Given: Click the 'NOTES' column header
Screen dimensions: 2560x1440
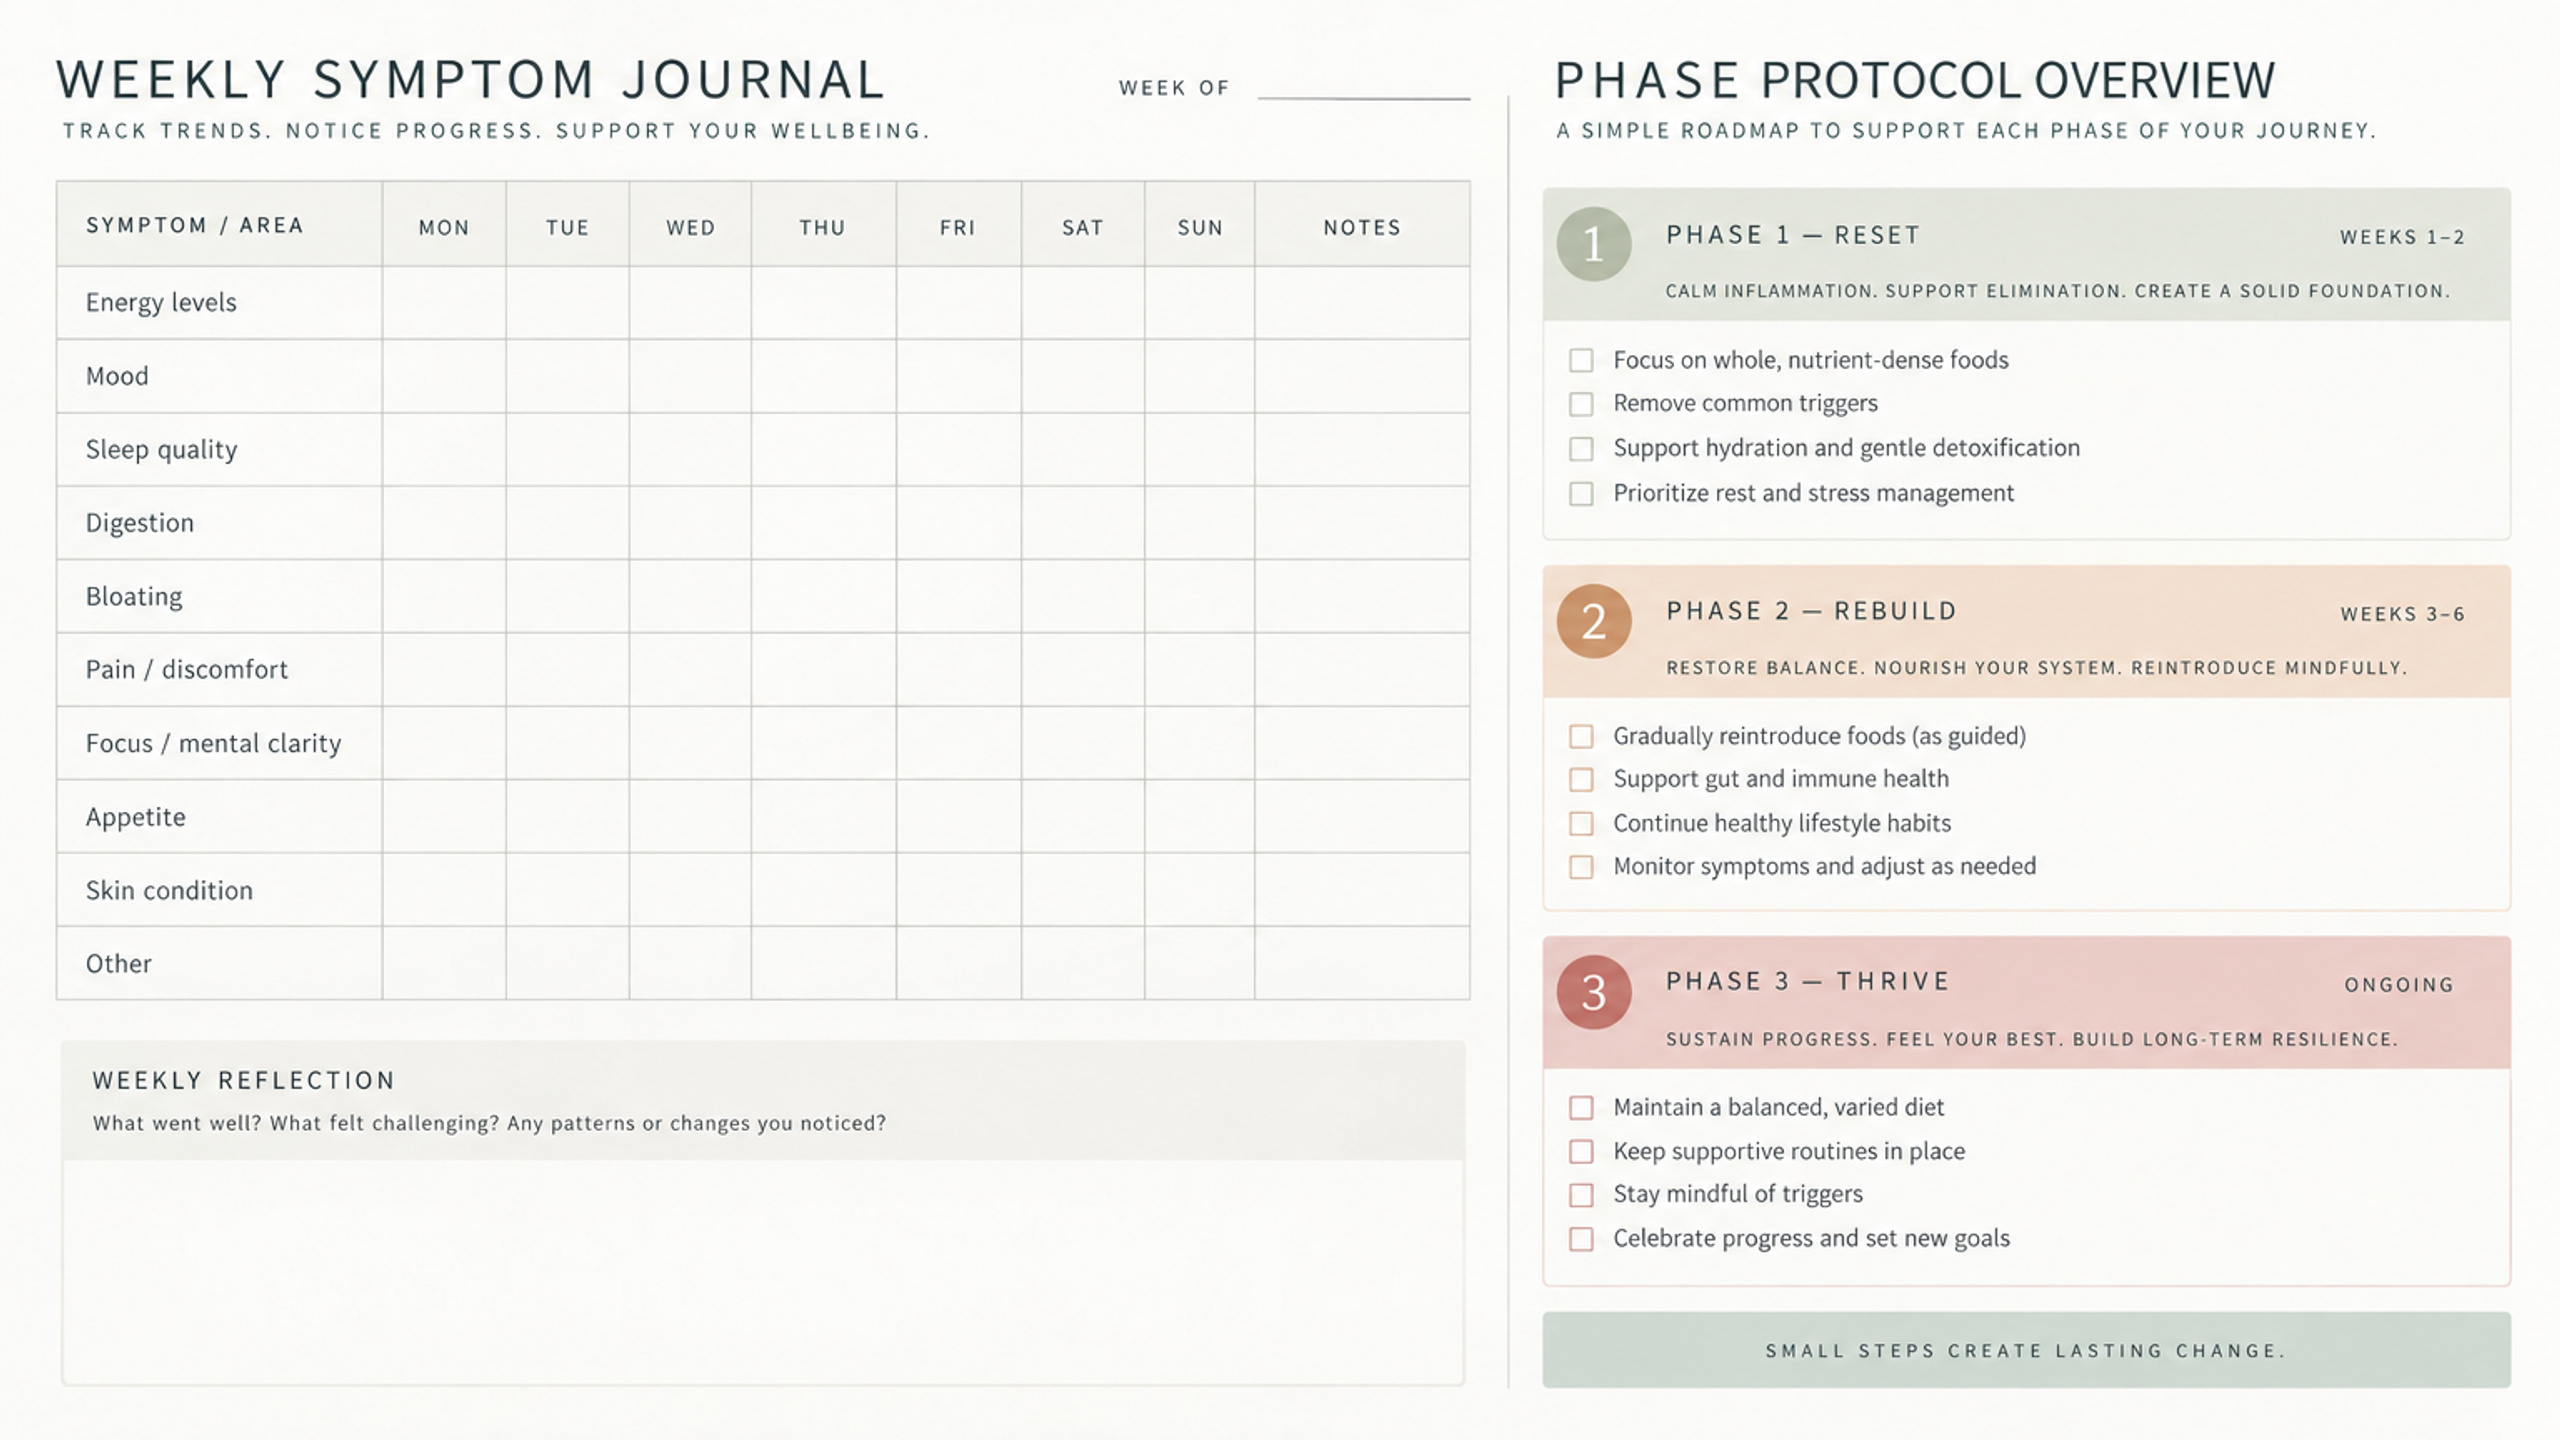Looking at the screenshot, I should pyautogui.click(x=1362, y=228).
